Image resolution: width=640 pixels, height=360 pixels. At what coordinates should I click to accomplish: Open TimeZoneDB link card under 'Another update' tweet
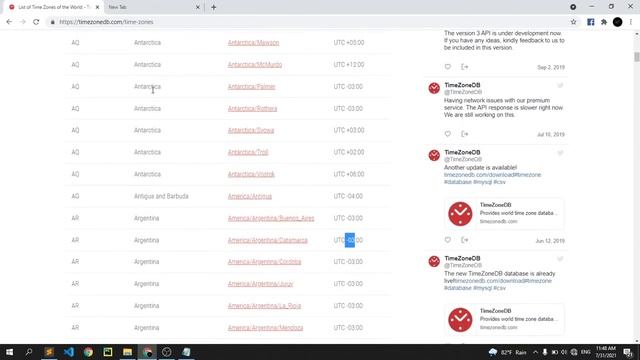(504, 213)
